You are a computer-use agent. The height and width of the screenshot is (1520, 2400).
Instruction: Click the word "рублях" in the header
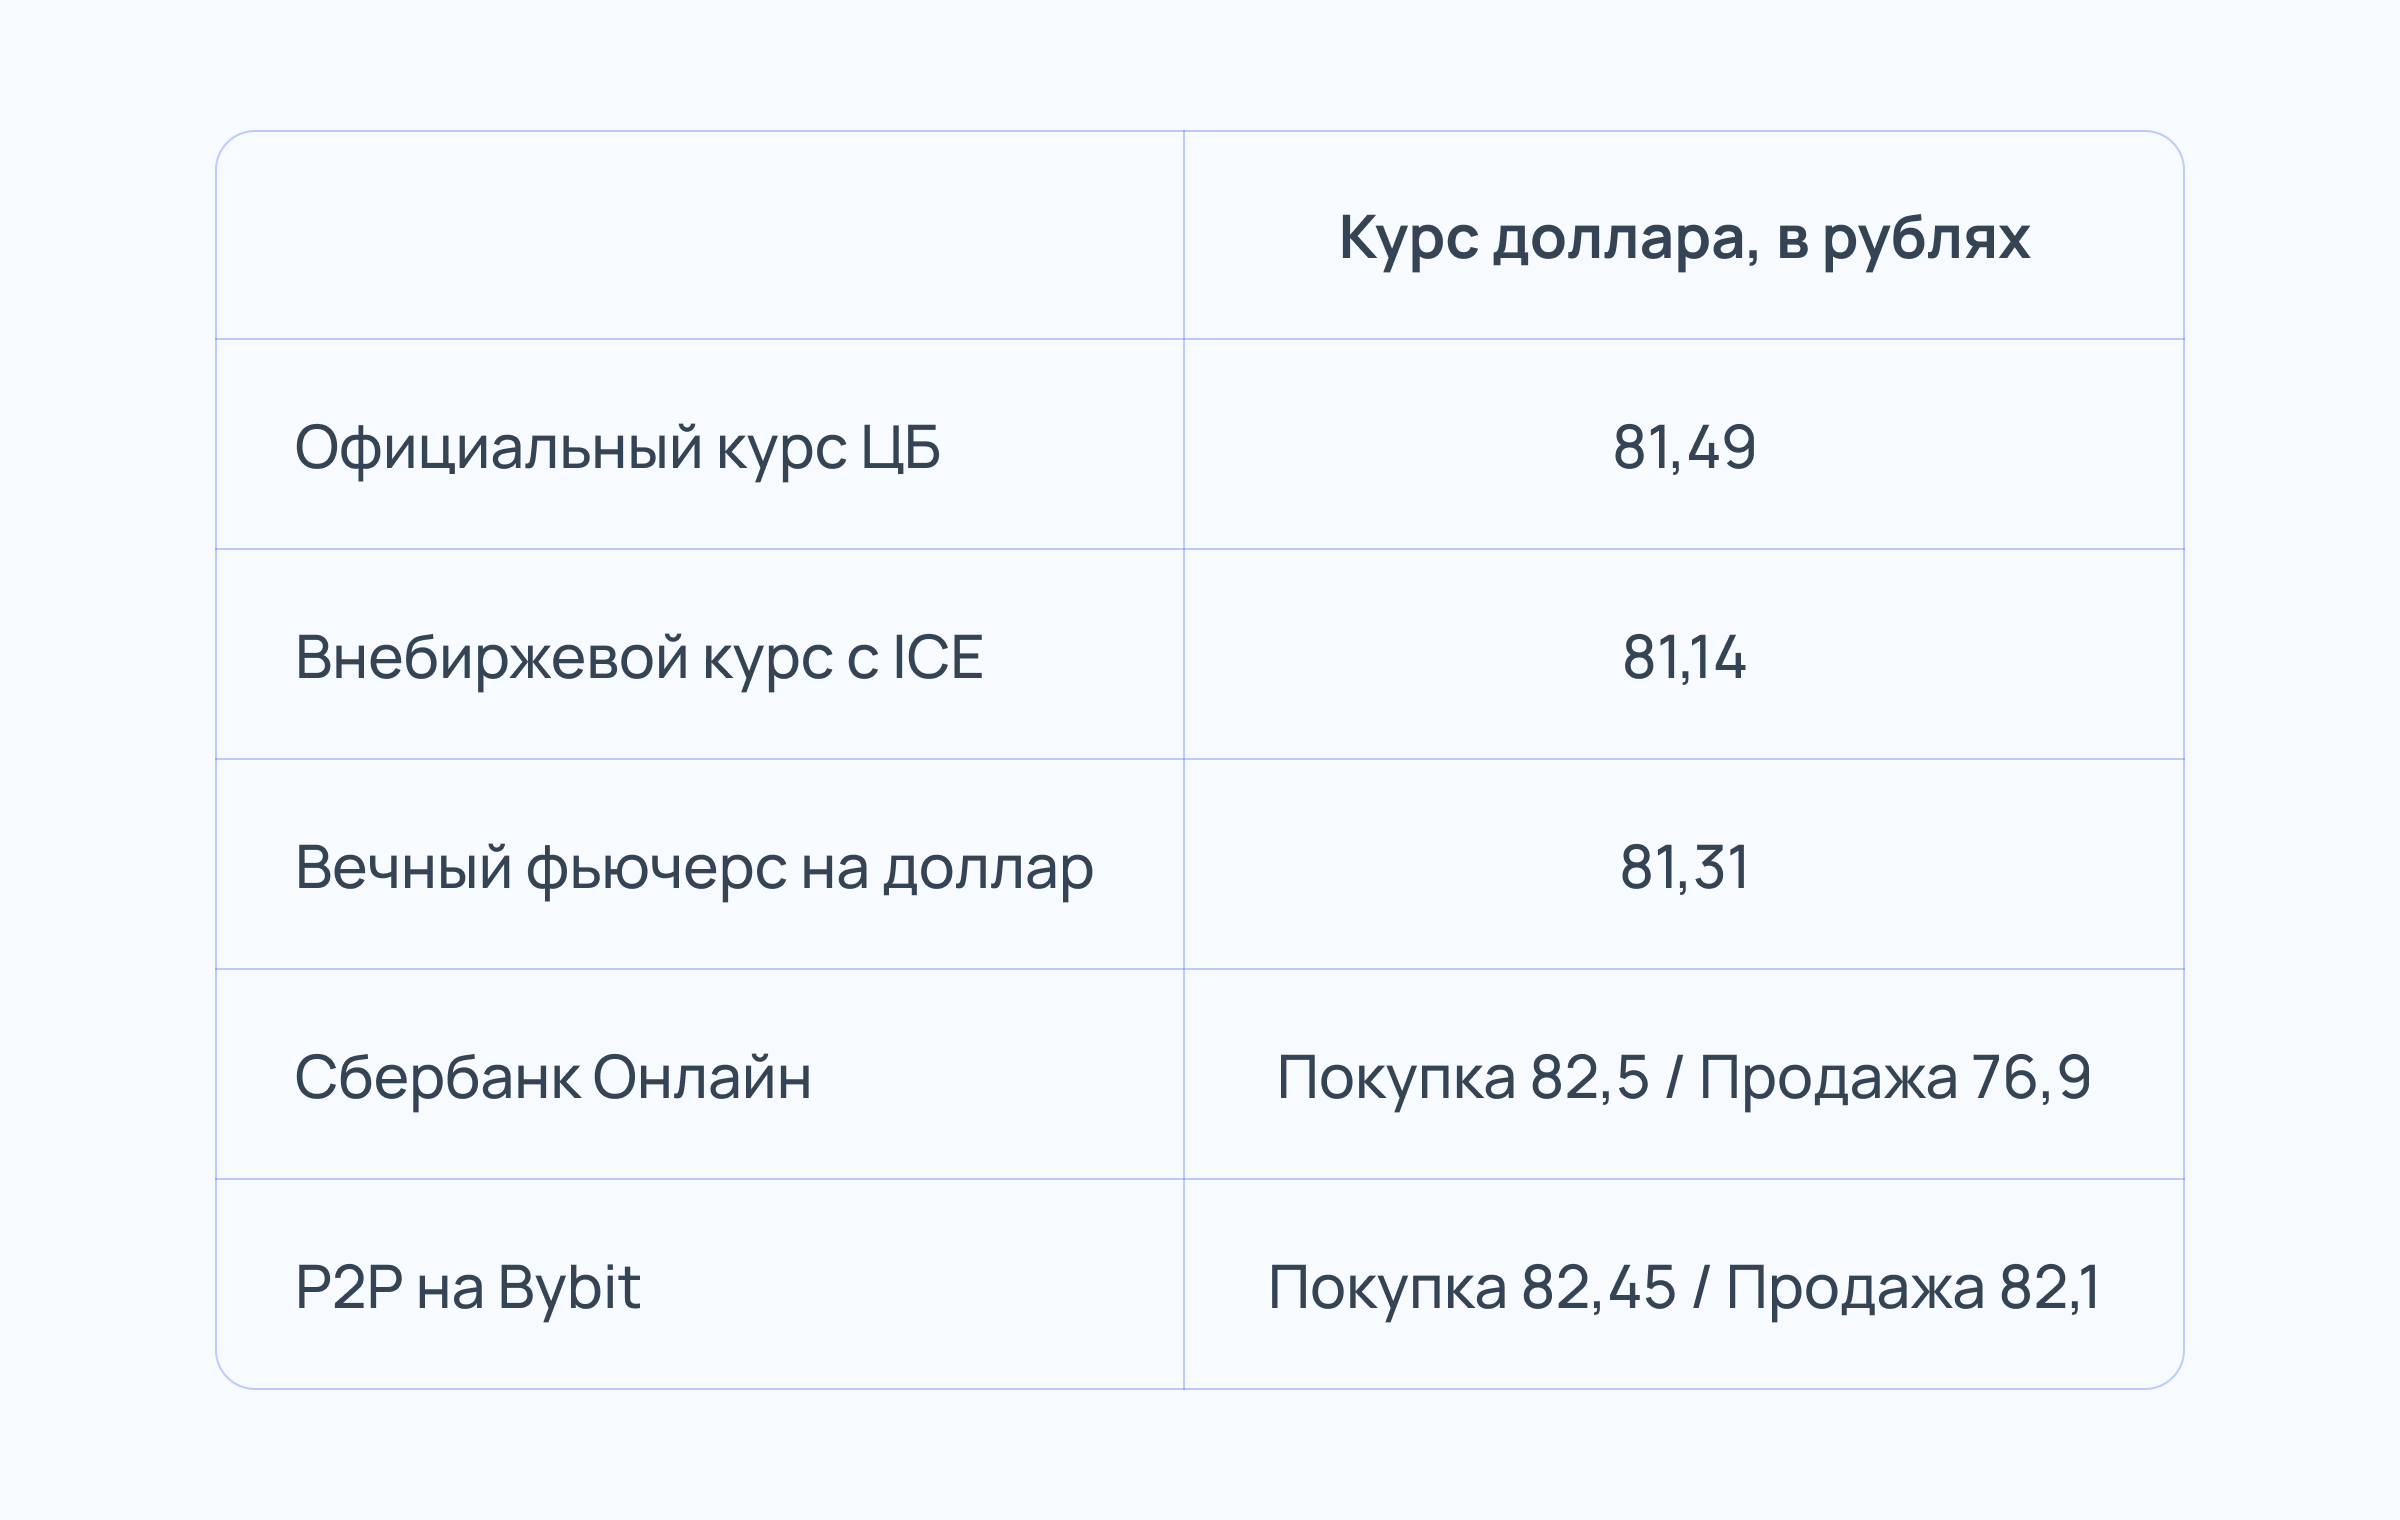coord(1926,238)
